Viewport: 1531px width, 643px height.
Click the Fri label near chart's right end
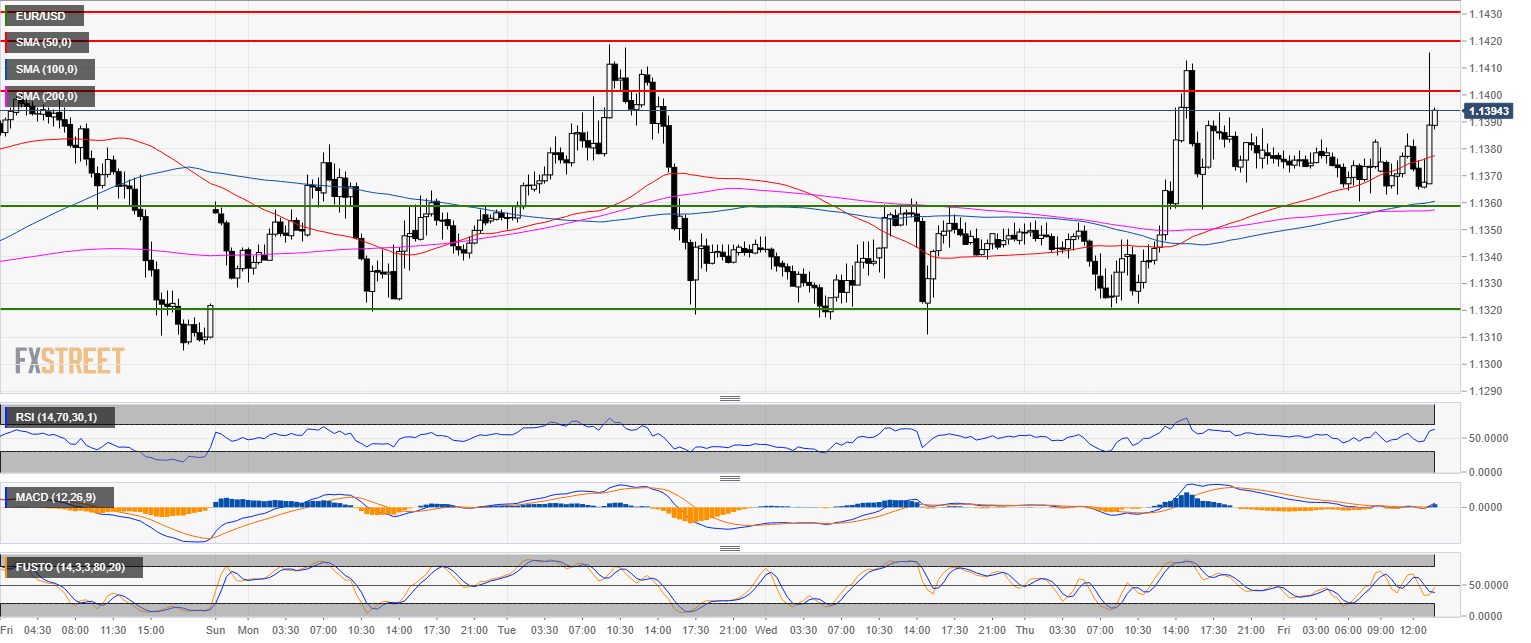(1286, 630)
